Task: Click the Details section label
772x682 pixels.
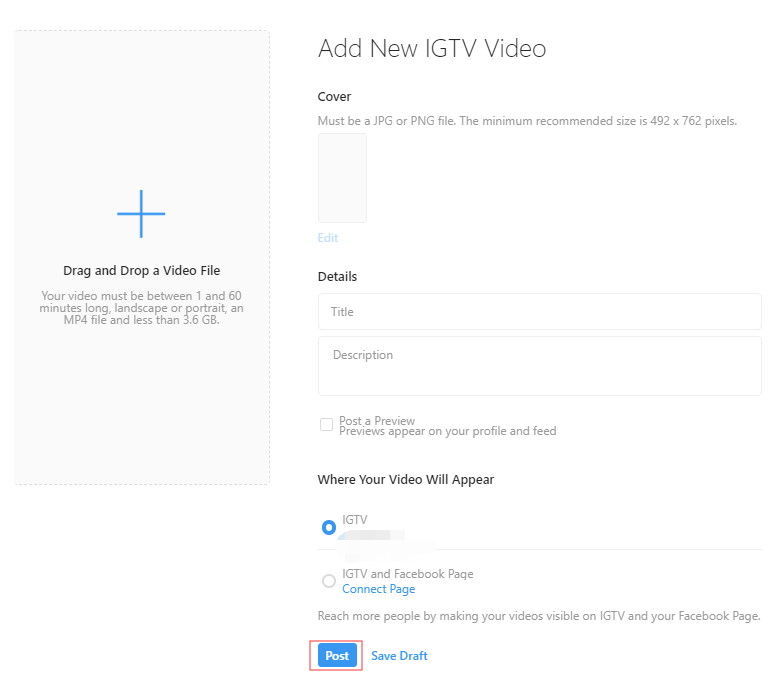Action: (337, 277)
